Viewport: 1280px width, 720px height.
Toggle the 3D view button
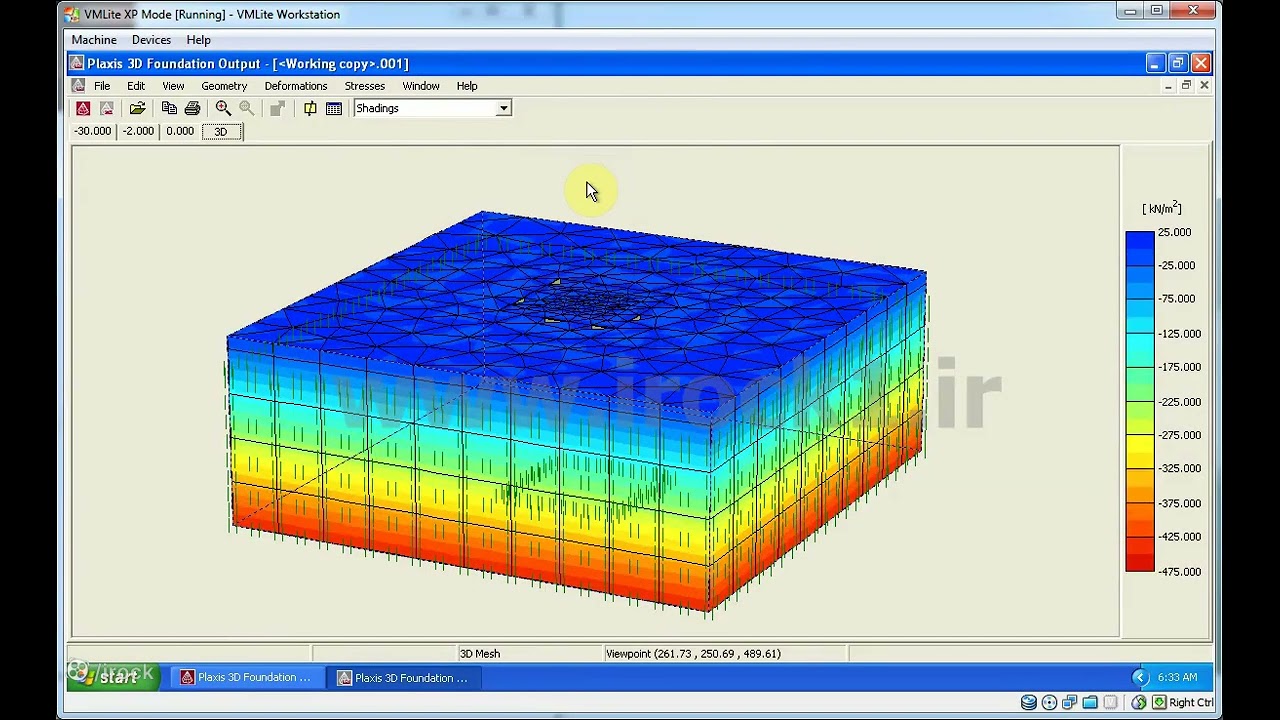[221, 131]
